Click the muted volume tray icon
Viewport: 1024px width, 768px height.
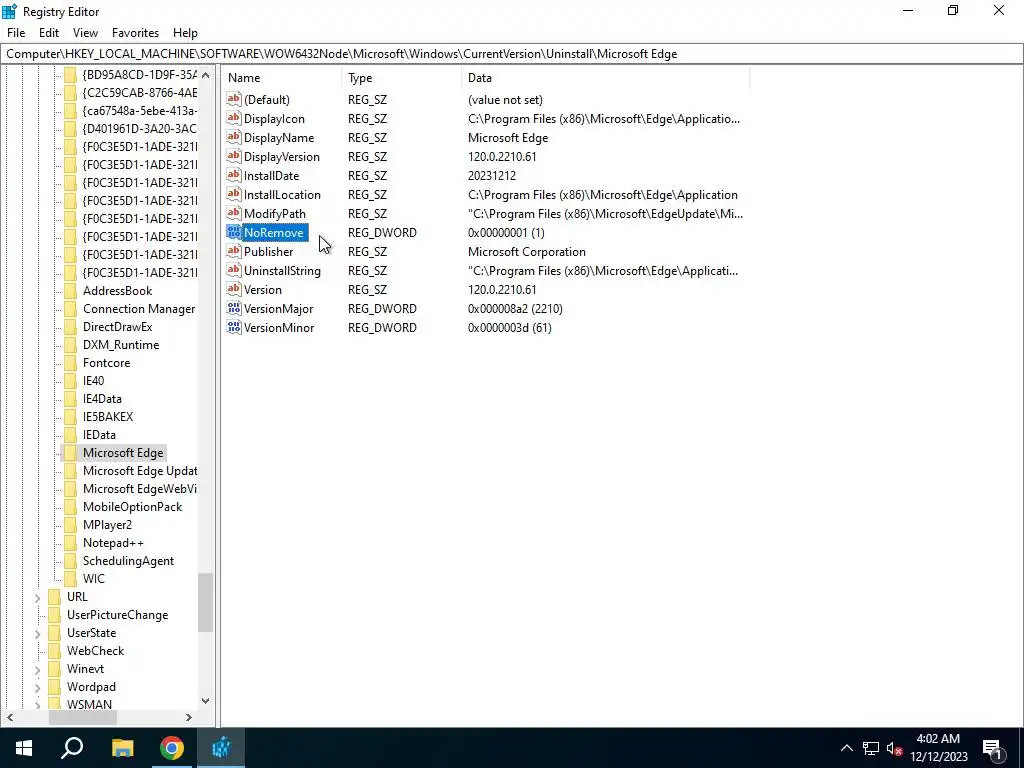pyautogui.click(x=895, y=748)
